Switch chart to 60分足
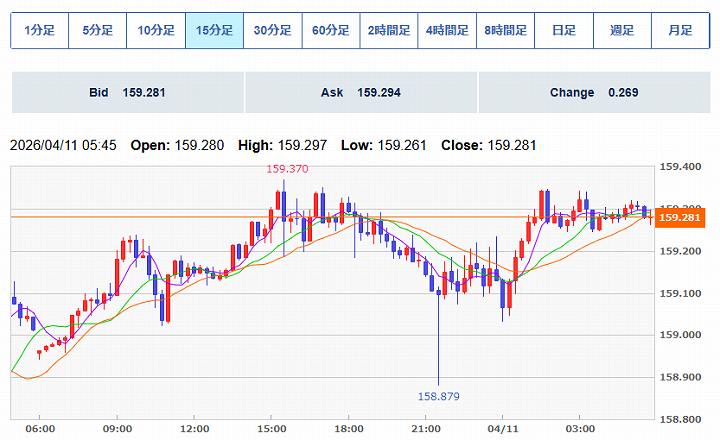Viewport: 720px width, 440px height. tap(331, 31)
